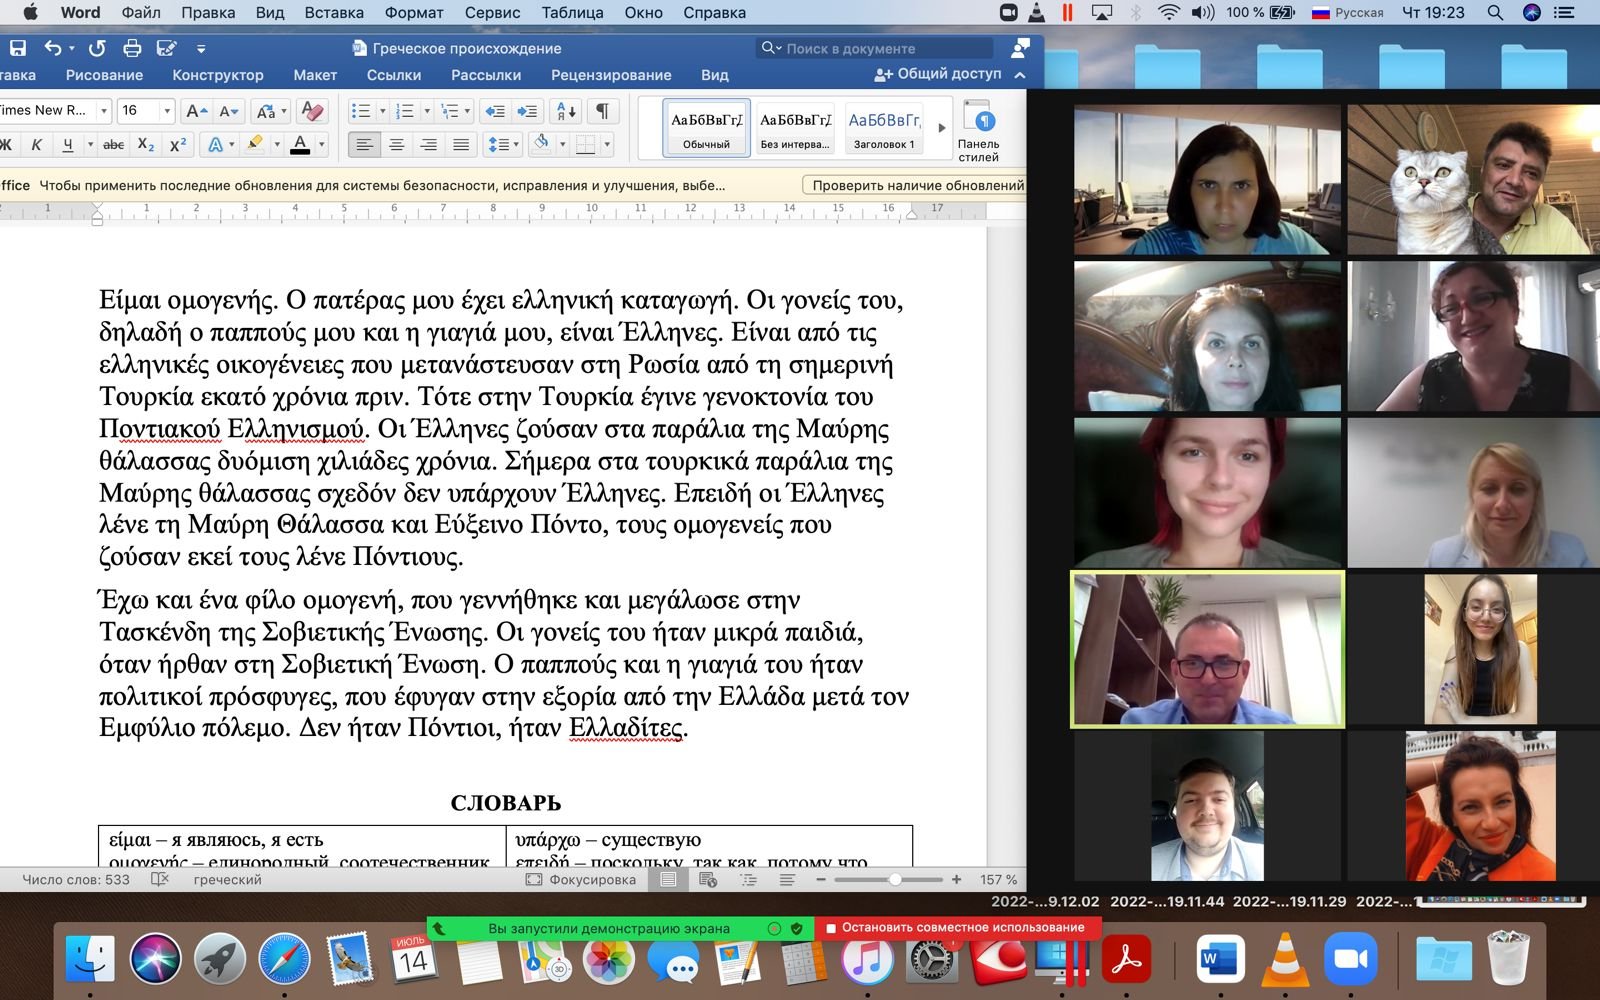Increase the paragraph indent
1600x1000 pixels.
pyautogui.click(x=528, y=111)
